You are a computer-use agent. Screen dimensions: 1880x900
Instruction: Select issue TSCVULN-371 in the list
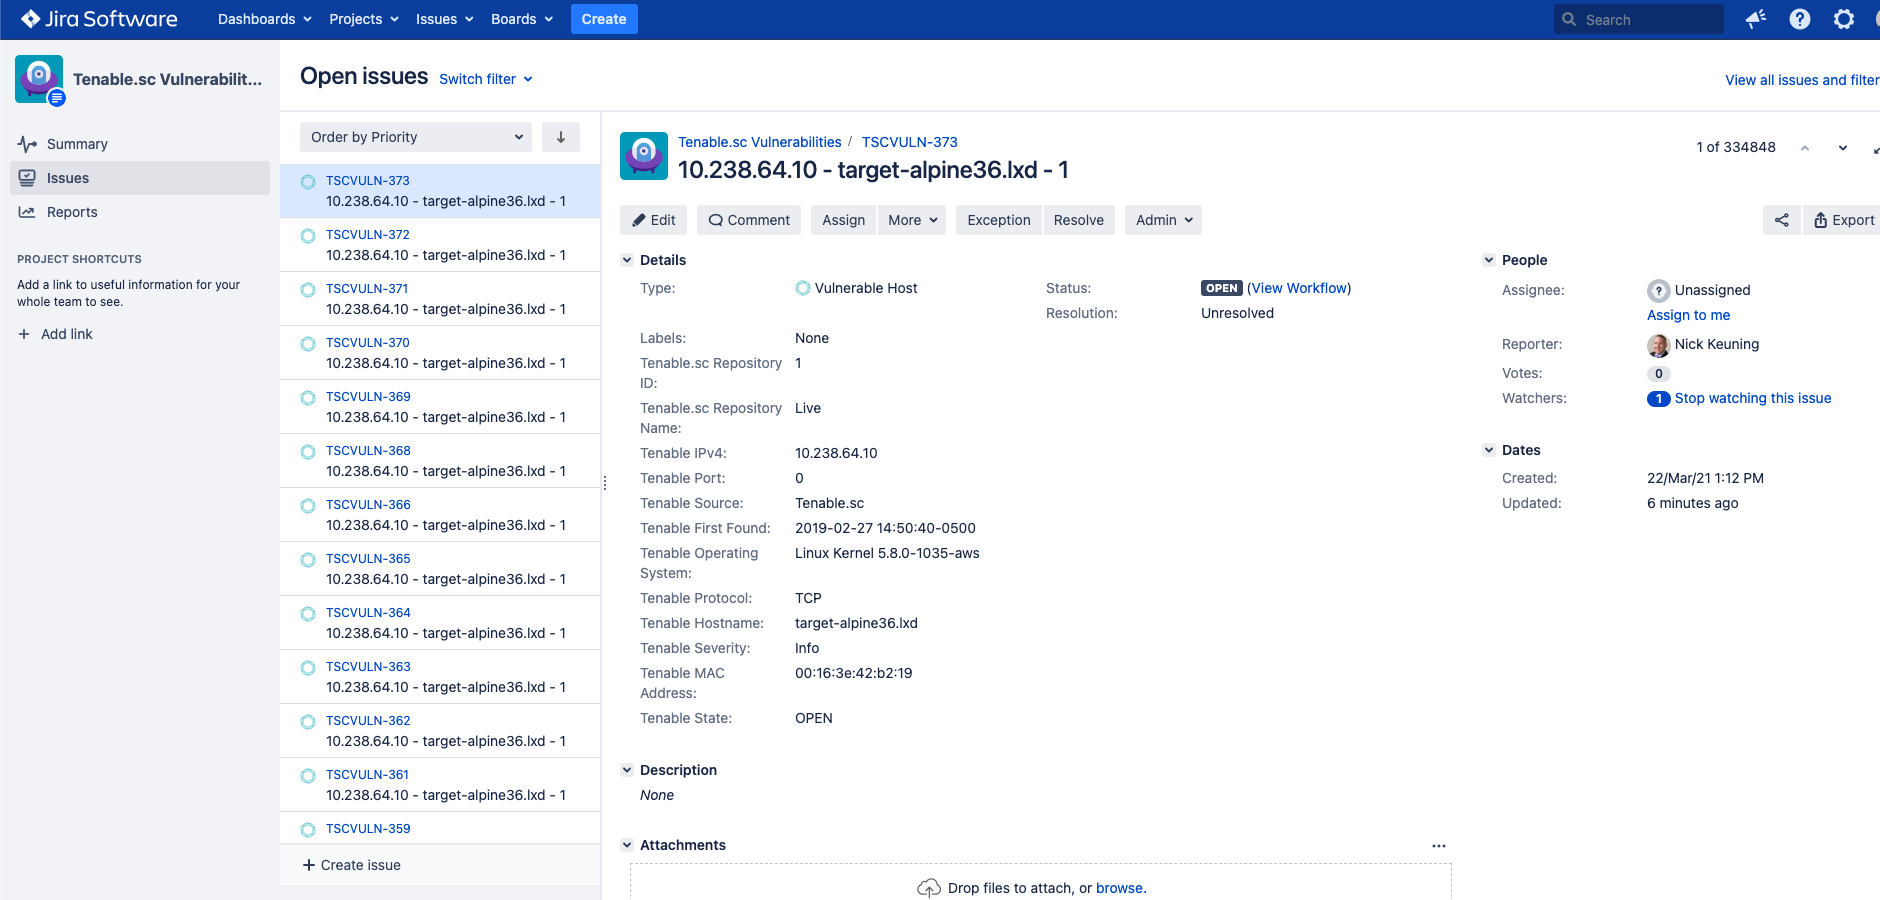pyautogui.click(x=440, y=299)
